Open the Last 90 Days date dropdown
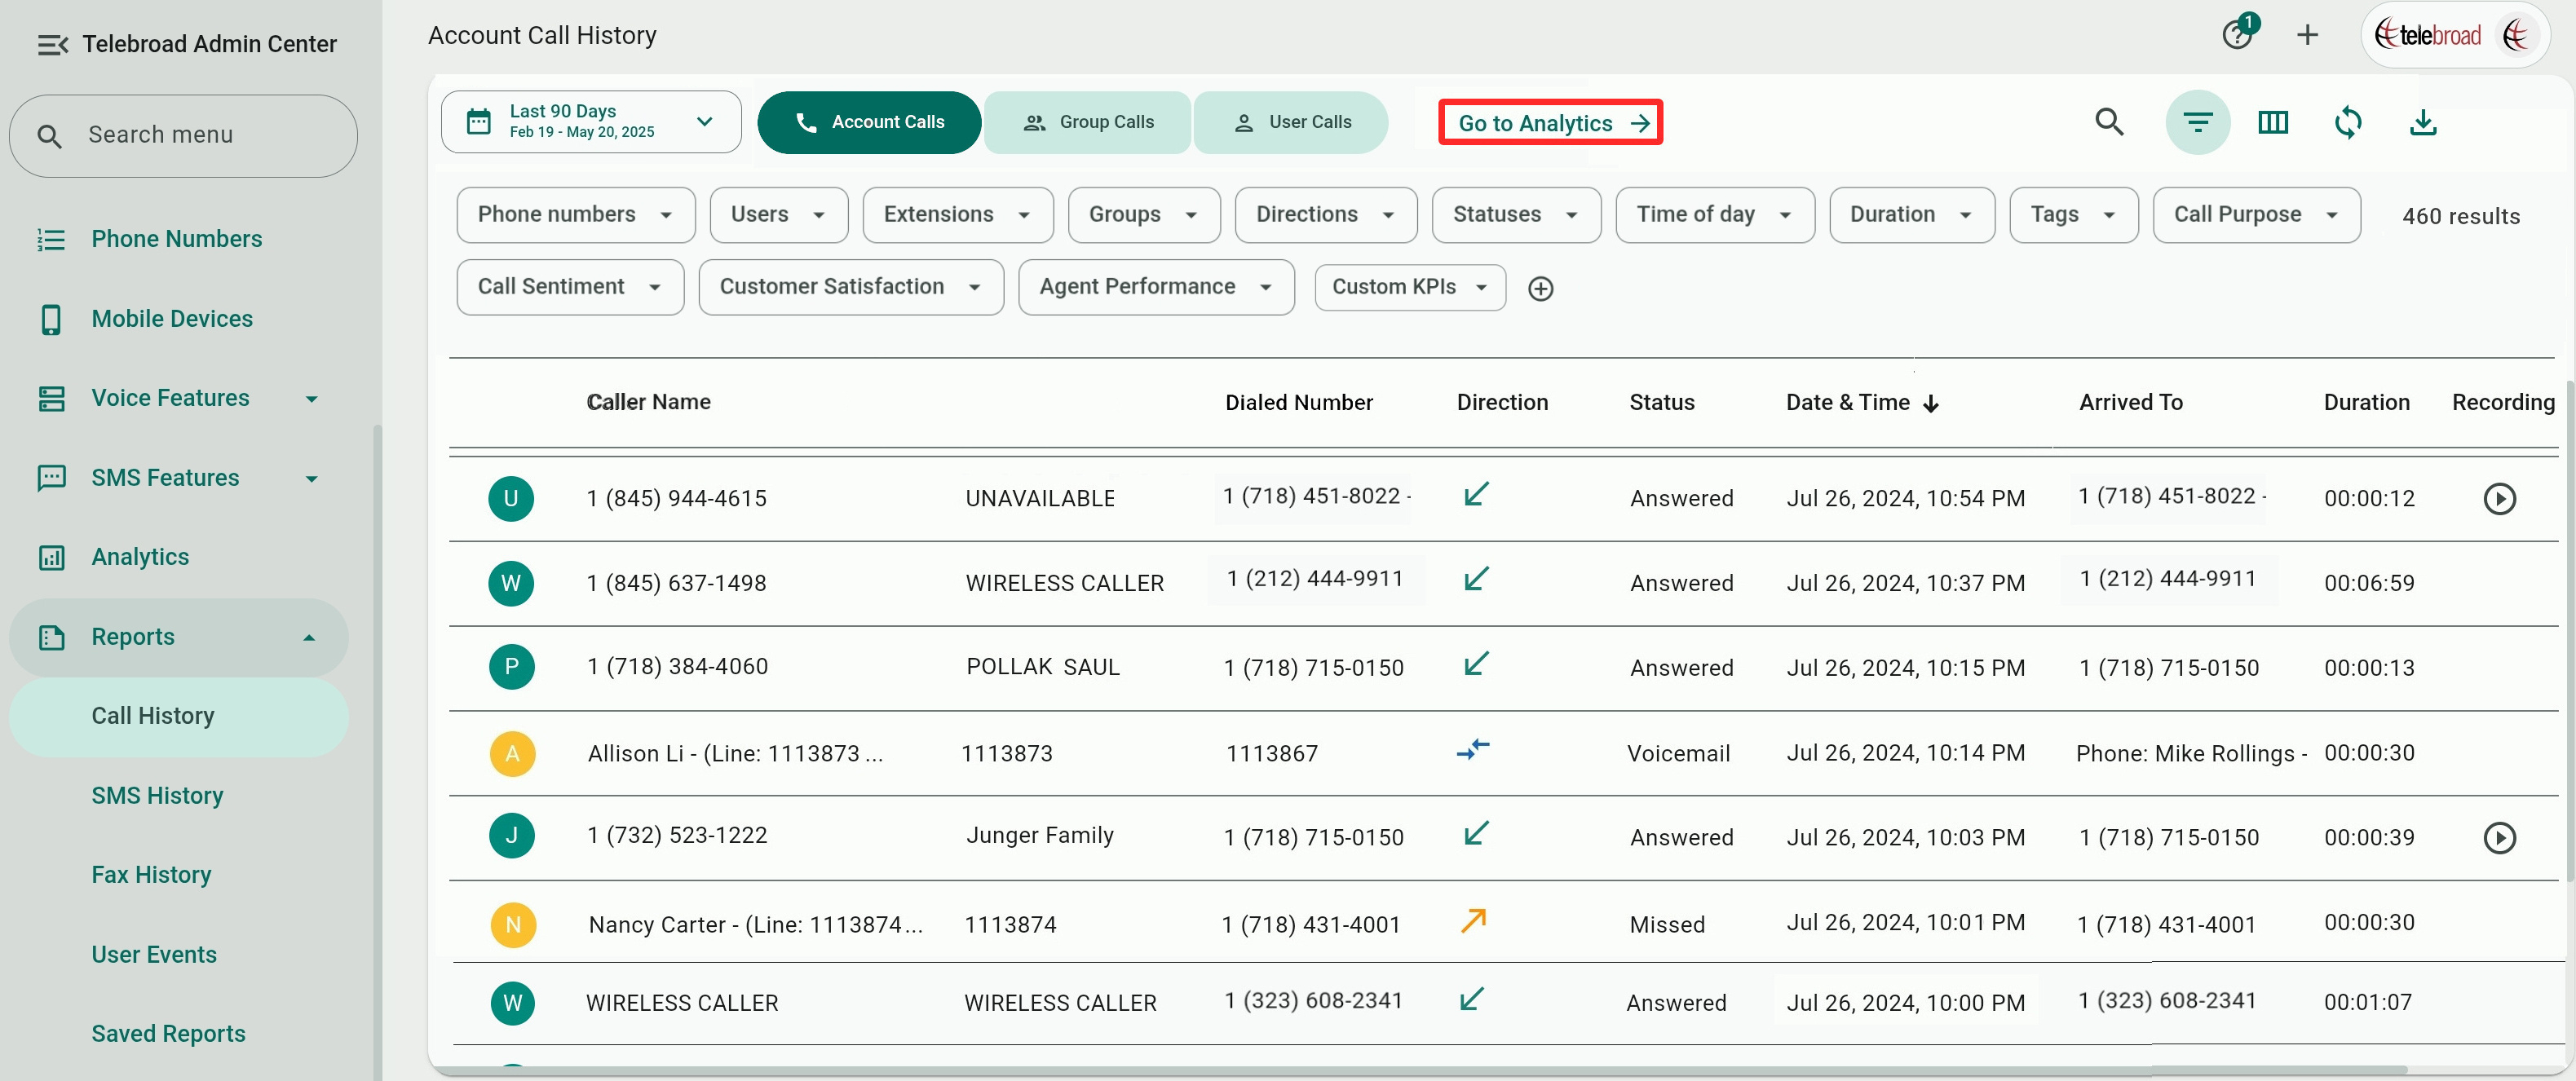2576x1081 pixels. 591,122
